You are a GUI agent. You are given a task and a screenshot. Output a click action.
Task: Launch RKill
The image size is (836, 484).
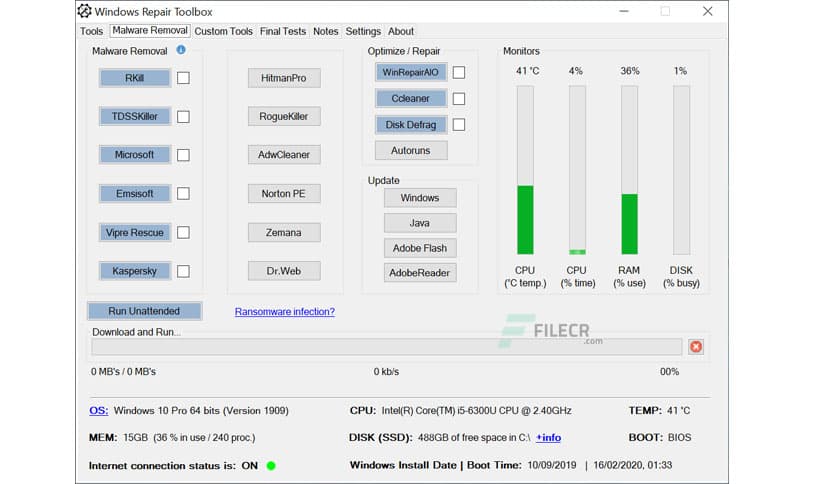click(134, 78)
